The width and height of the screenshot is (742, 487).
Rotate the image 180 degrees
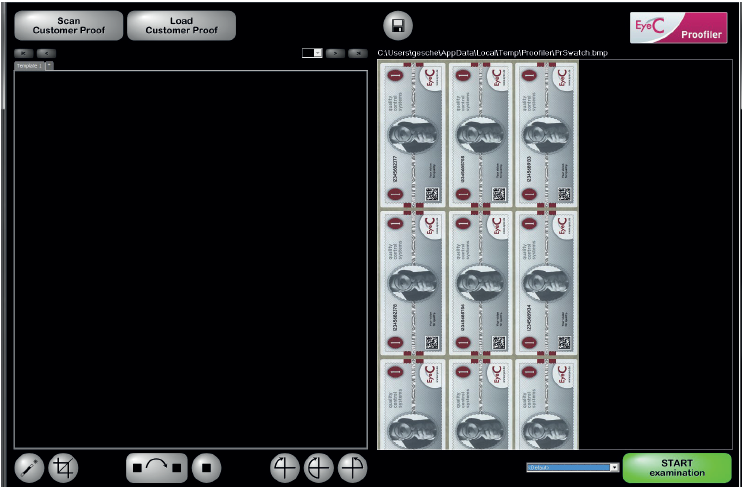(x=318, y=468)
